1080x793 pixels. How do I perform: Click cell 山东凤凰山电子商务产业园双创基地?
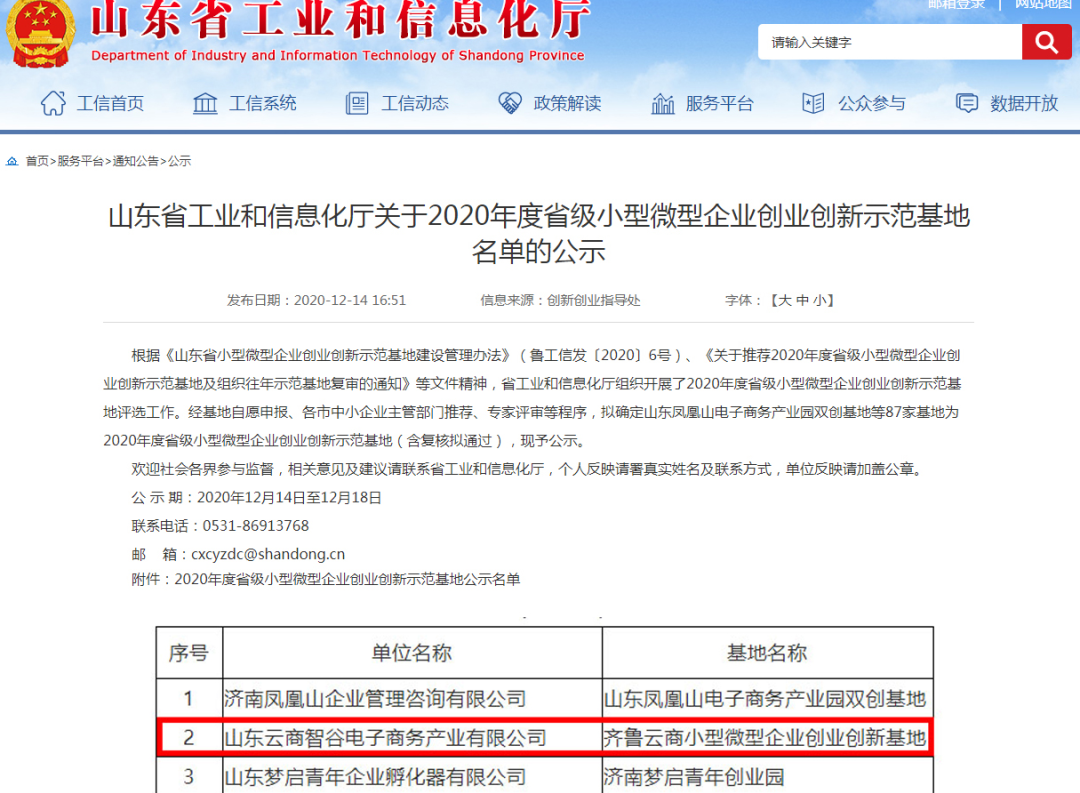pyautogui.click(x=765, y=699)
